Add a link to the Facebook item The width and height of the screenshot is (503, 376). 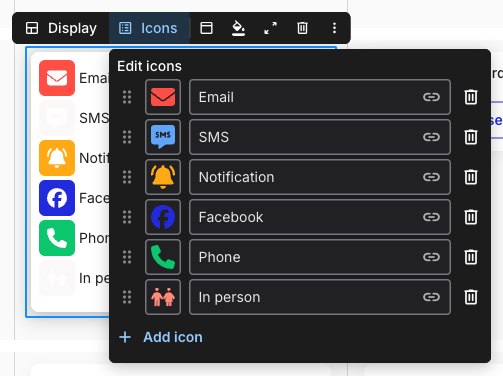point(431,217)
